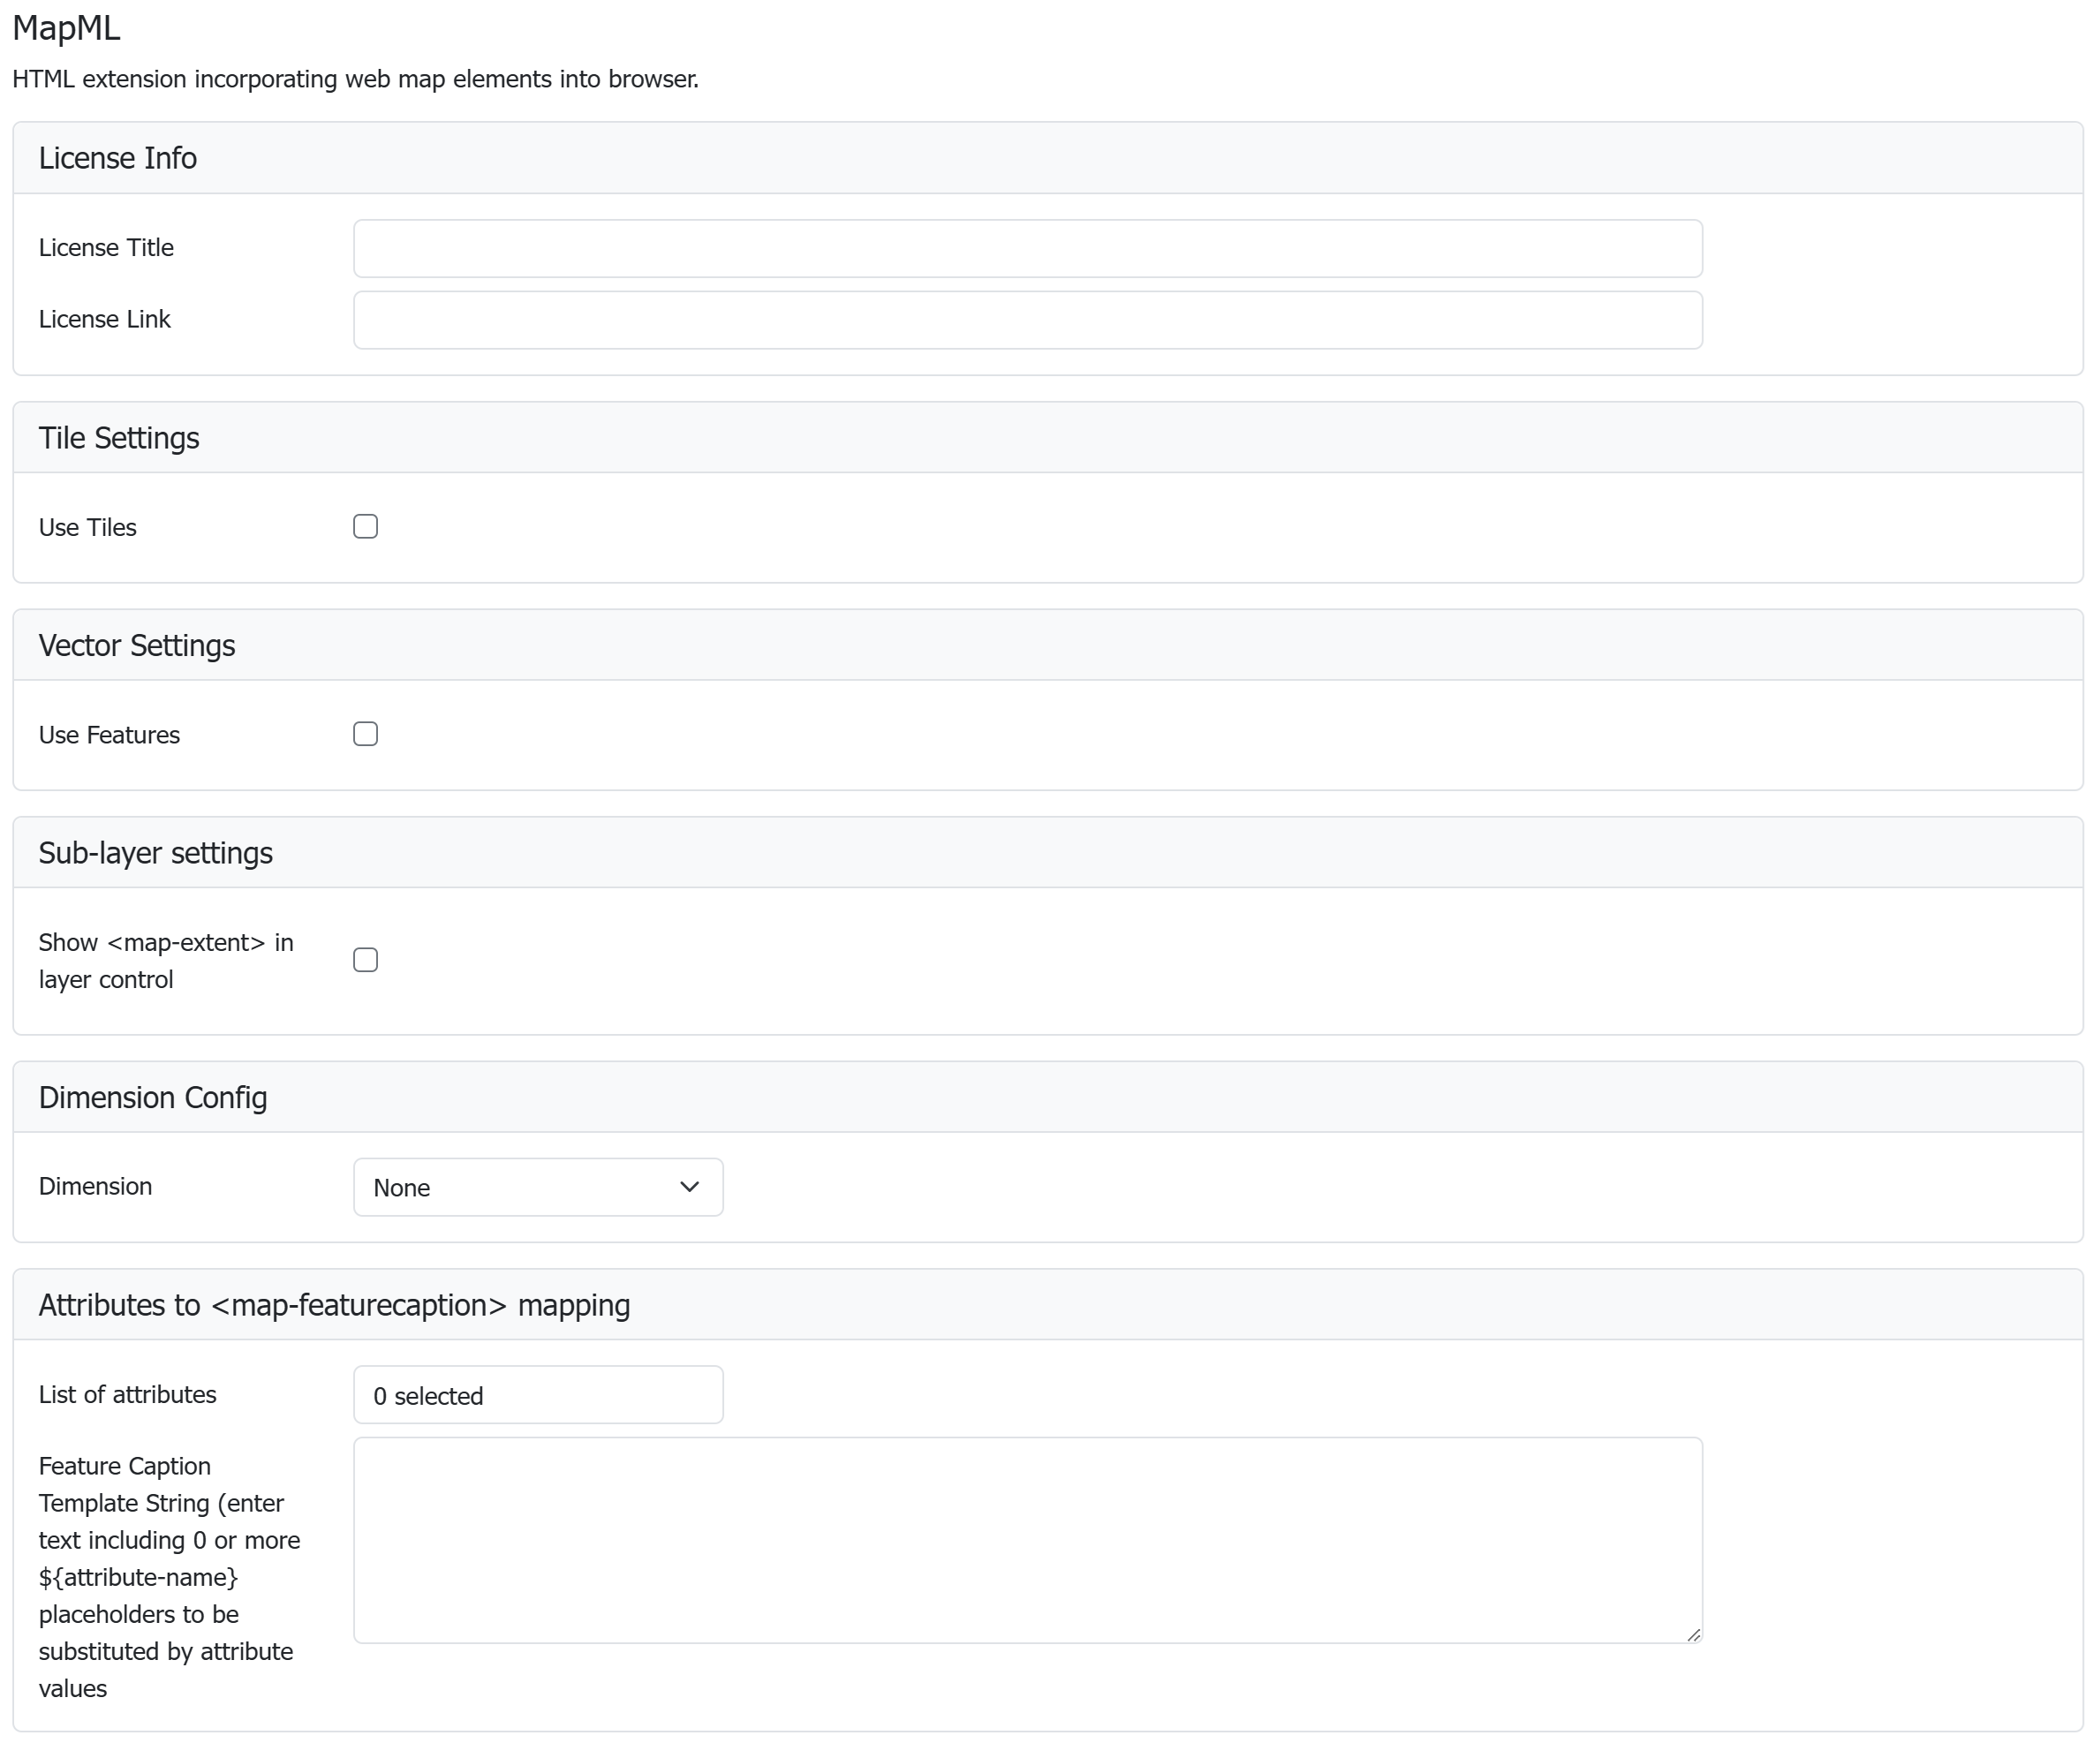Select the Dimension Config section header

click(153, 1098)
